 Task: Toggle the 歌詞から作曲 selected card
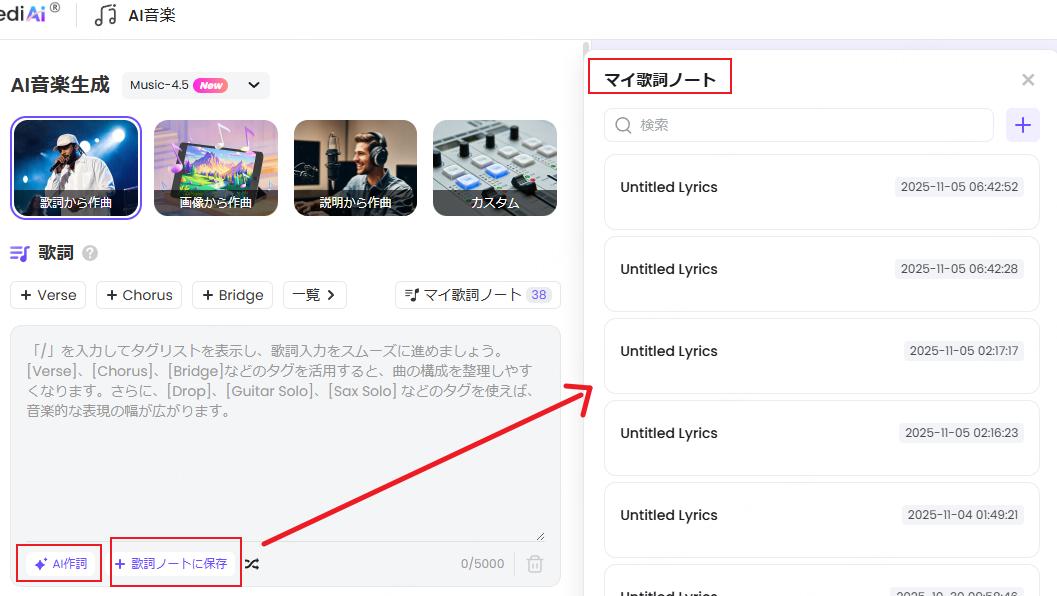coord(76,167)
